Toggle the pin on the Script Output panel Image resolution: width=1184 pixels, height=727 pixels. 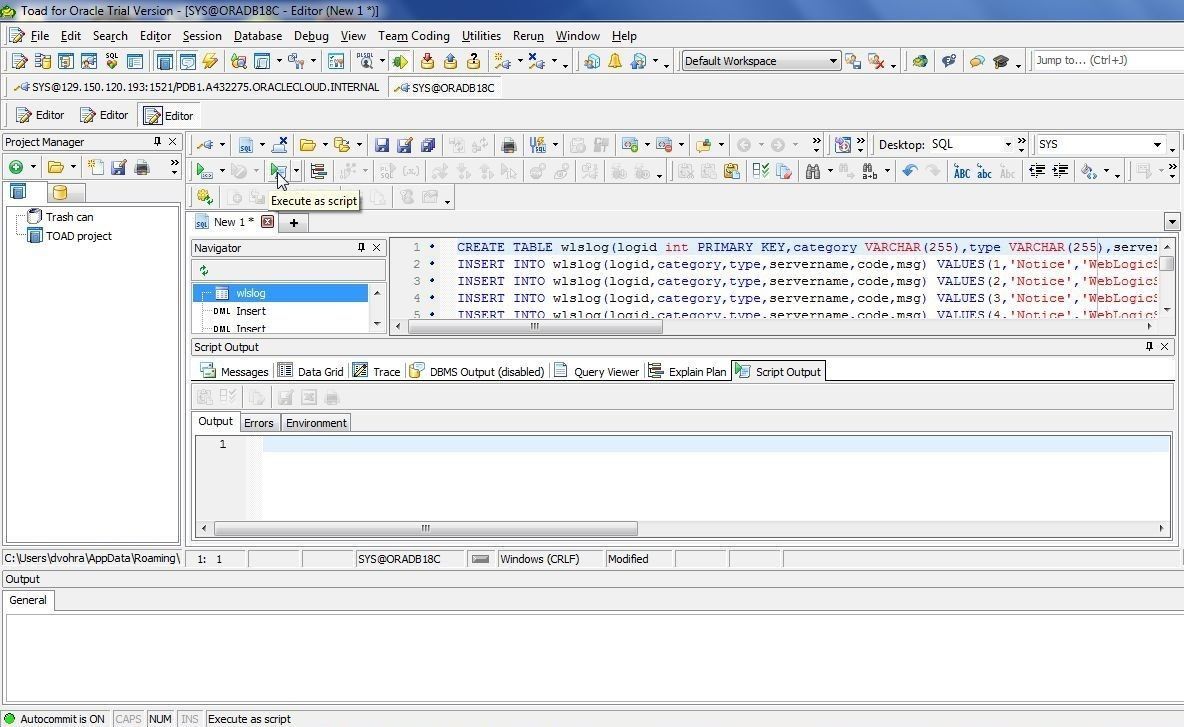tap(1149, 347)
